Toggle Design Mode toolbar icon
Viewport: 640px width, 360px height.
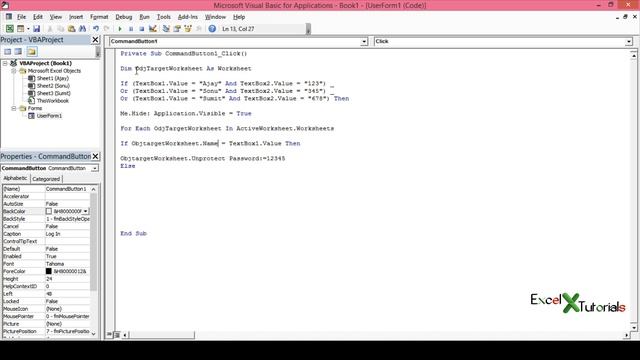(153, 29)
